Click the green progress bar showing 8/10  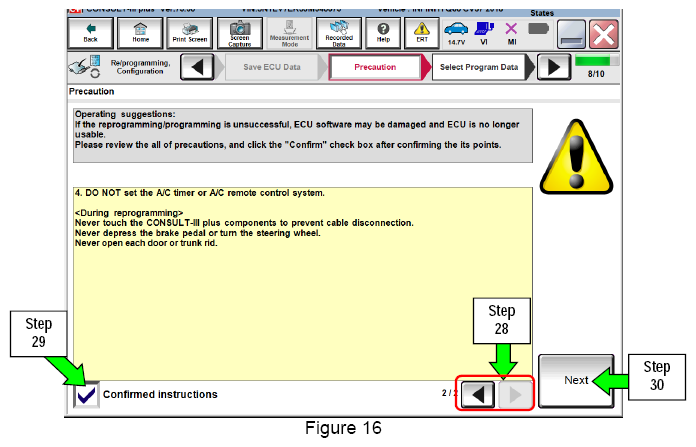click(x=596, y=60)
